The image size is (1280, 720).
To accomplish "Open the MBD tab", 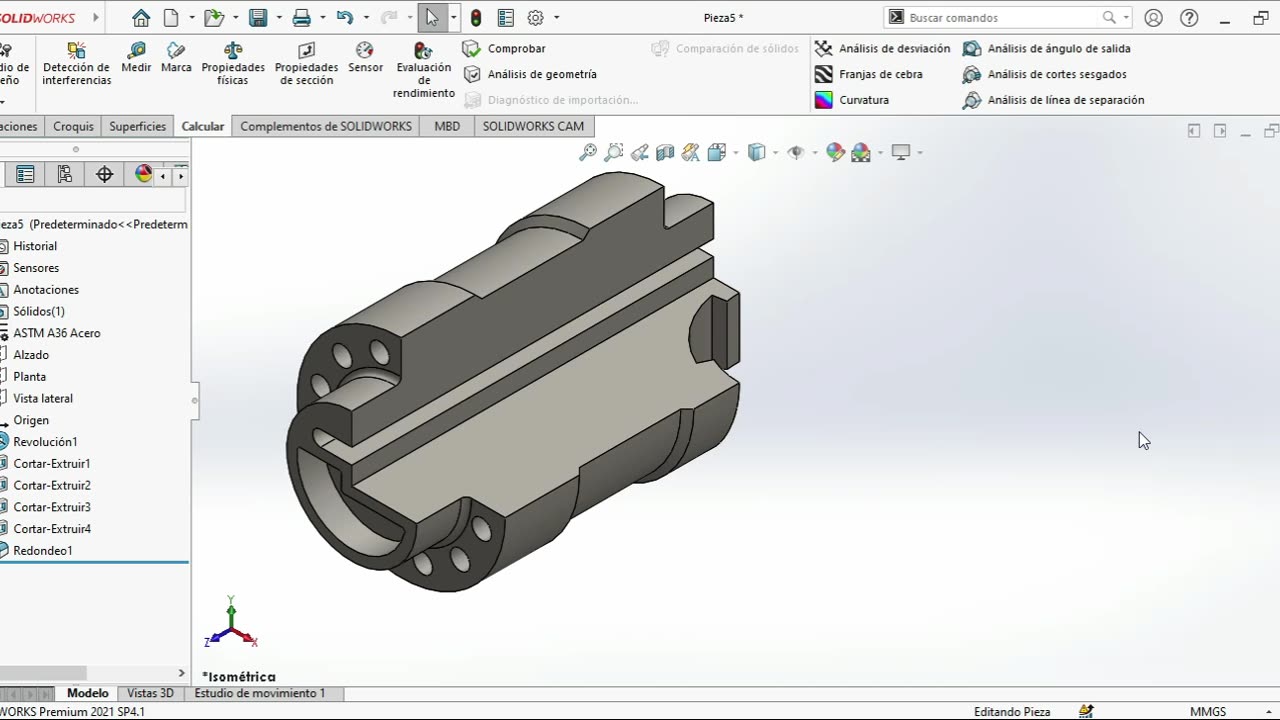I will pos(447,126).
